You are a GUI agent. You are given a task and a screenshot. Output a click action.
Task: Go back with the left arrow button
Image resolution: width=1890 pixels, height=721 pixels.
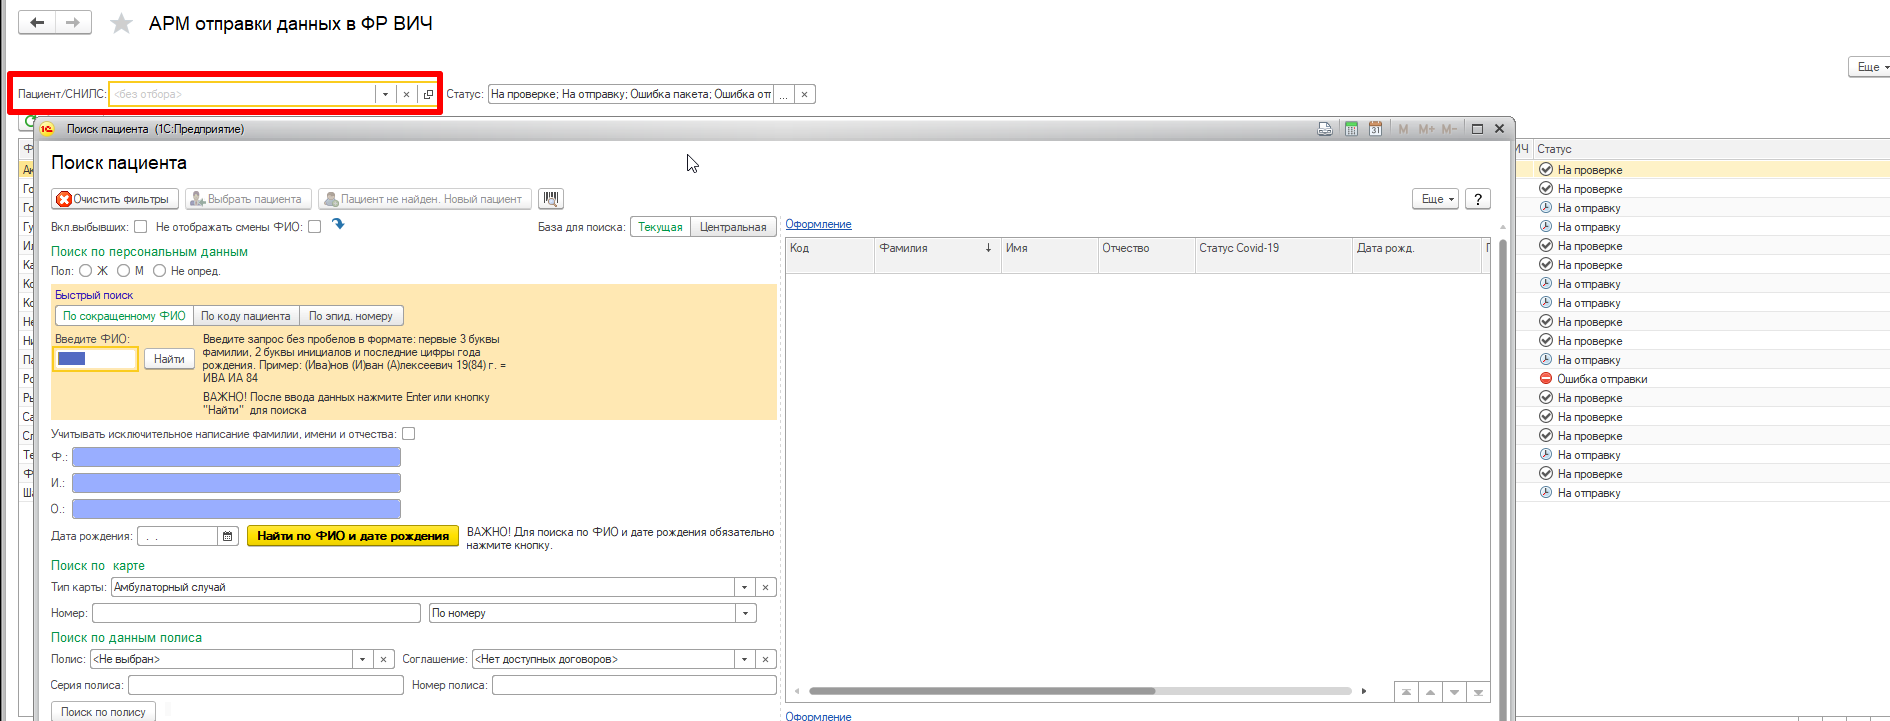point(37,22)
